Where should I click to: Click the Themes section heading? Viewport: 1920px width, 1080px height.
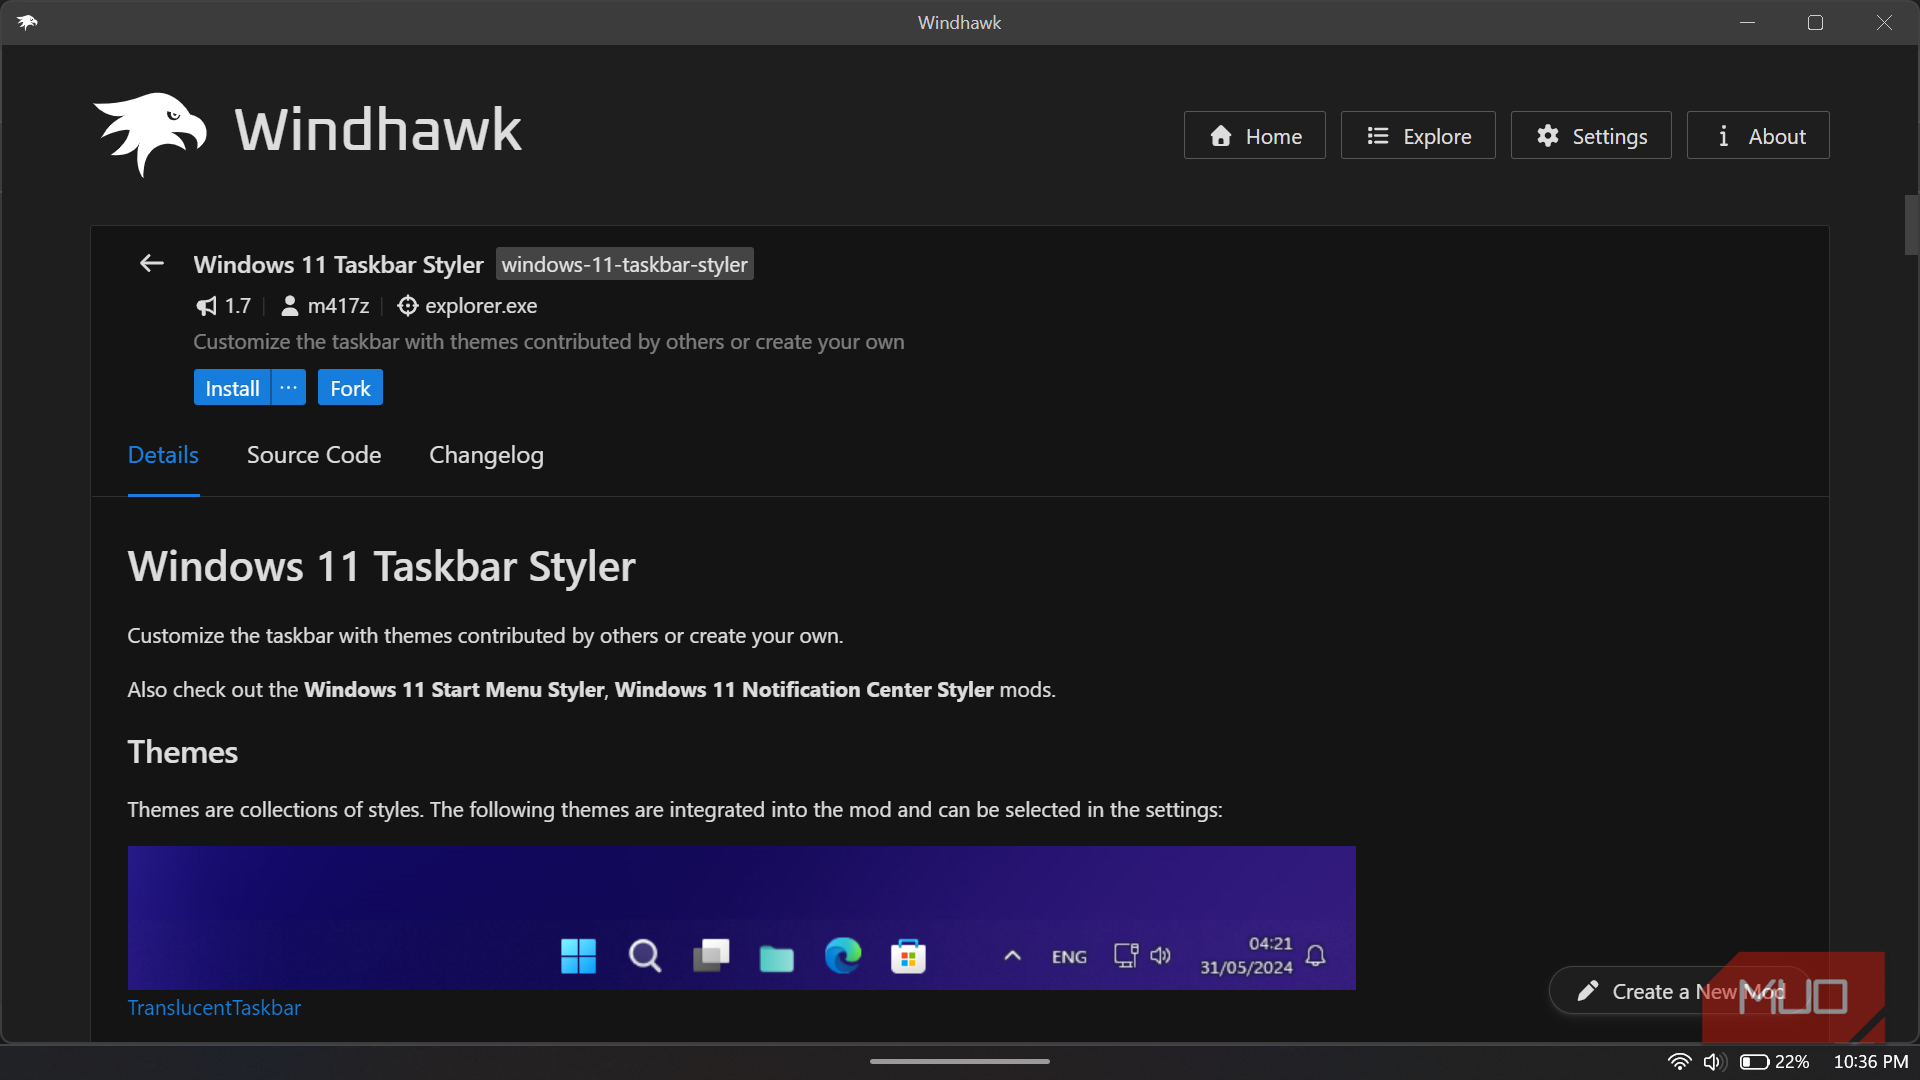(183, 752)
